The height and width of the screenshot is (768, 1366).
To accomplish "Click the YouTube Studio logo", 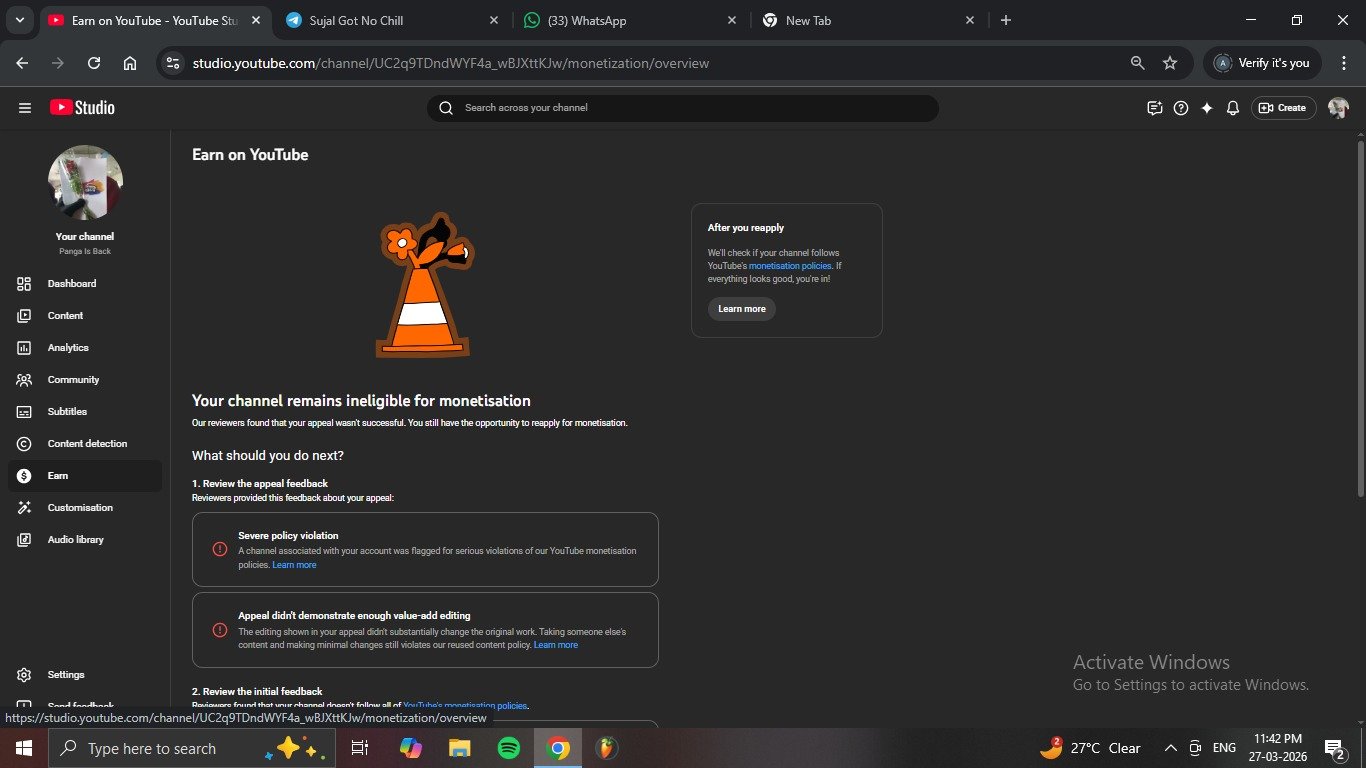I will (82, 108).
